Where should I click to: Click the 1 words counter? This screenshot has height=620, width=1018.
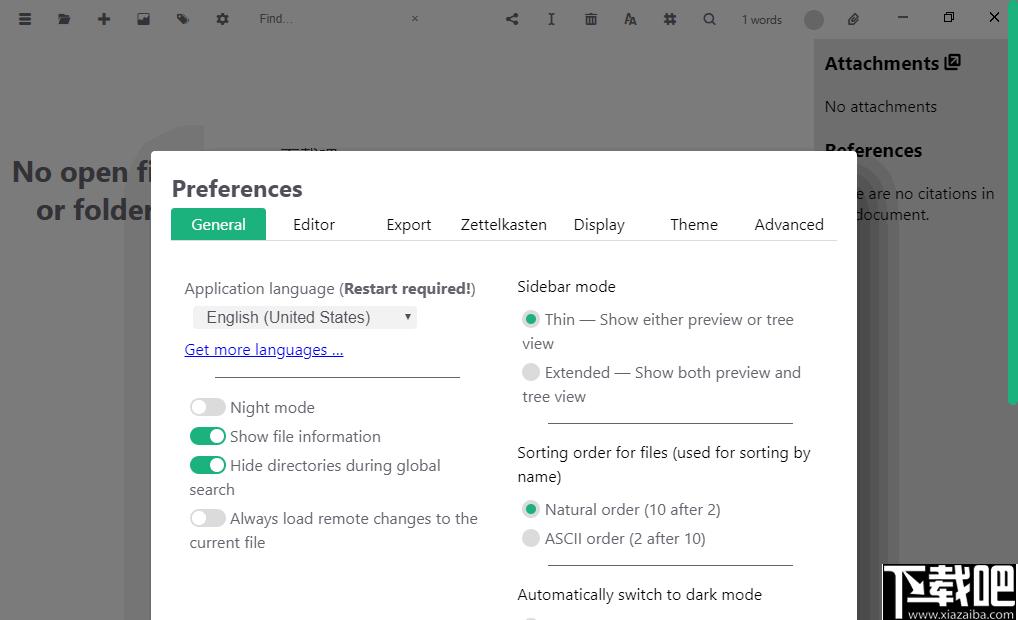click(x=762, y=19)
